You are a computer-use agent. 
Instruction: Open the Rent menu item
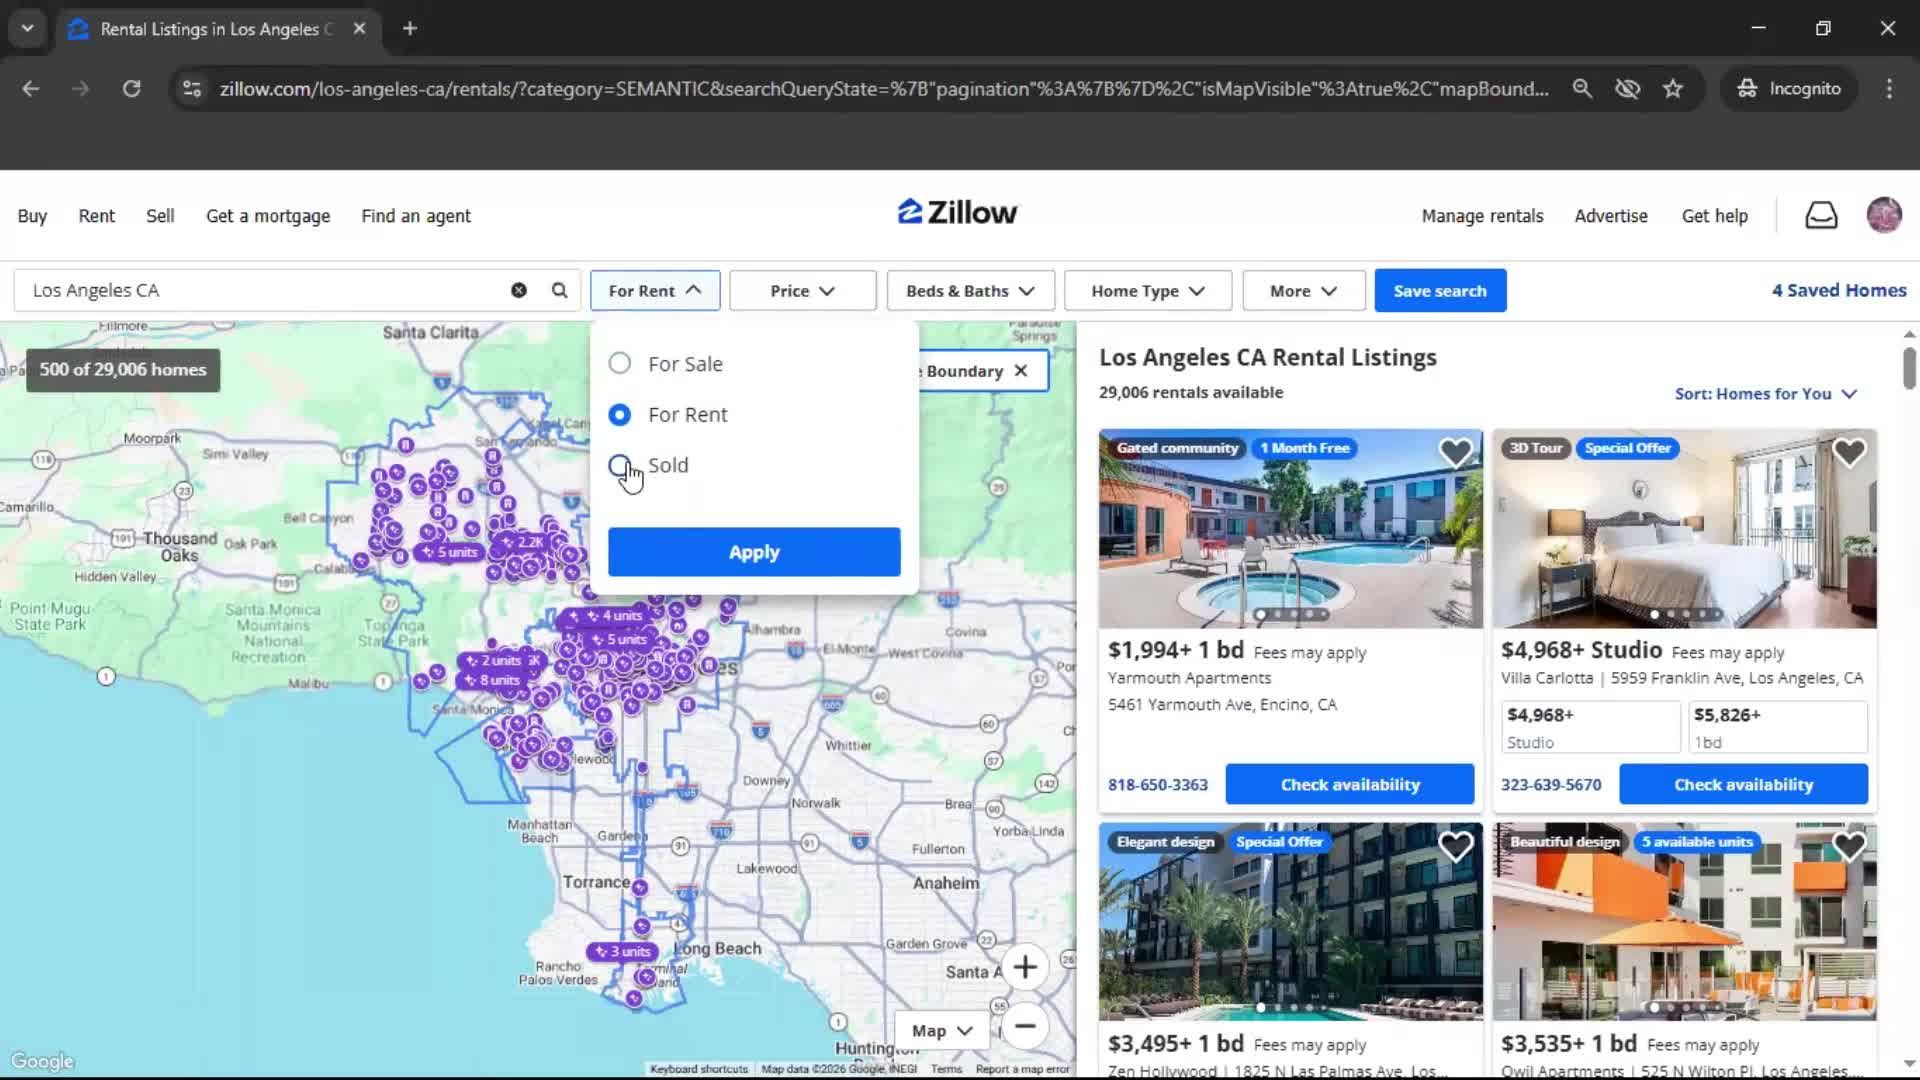pos(96,215)
